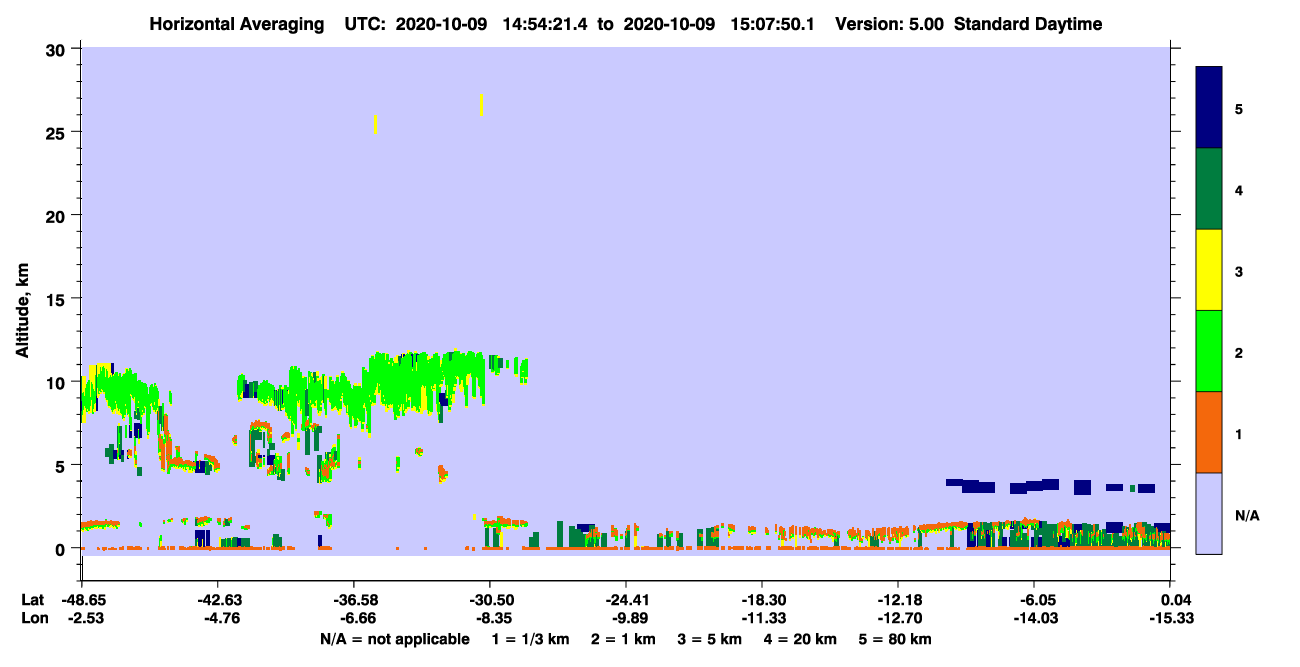The height and width of the screenshot is (667, 1300).
Task: Click the orange color bar segment labeled 1
Action: (1209, 432)
